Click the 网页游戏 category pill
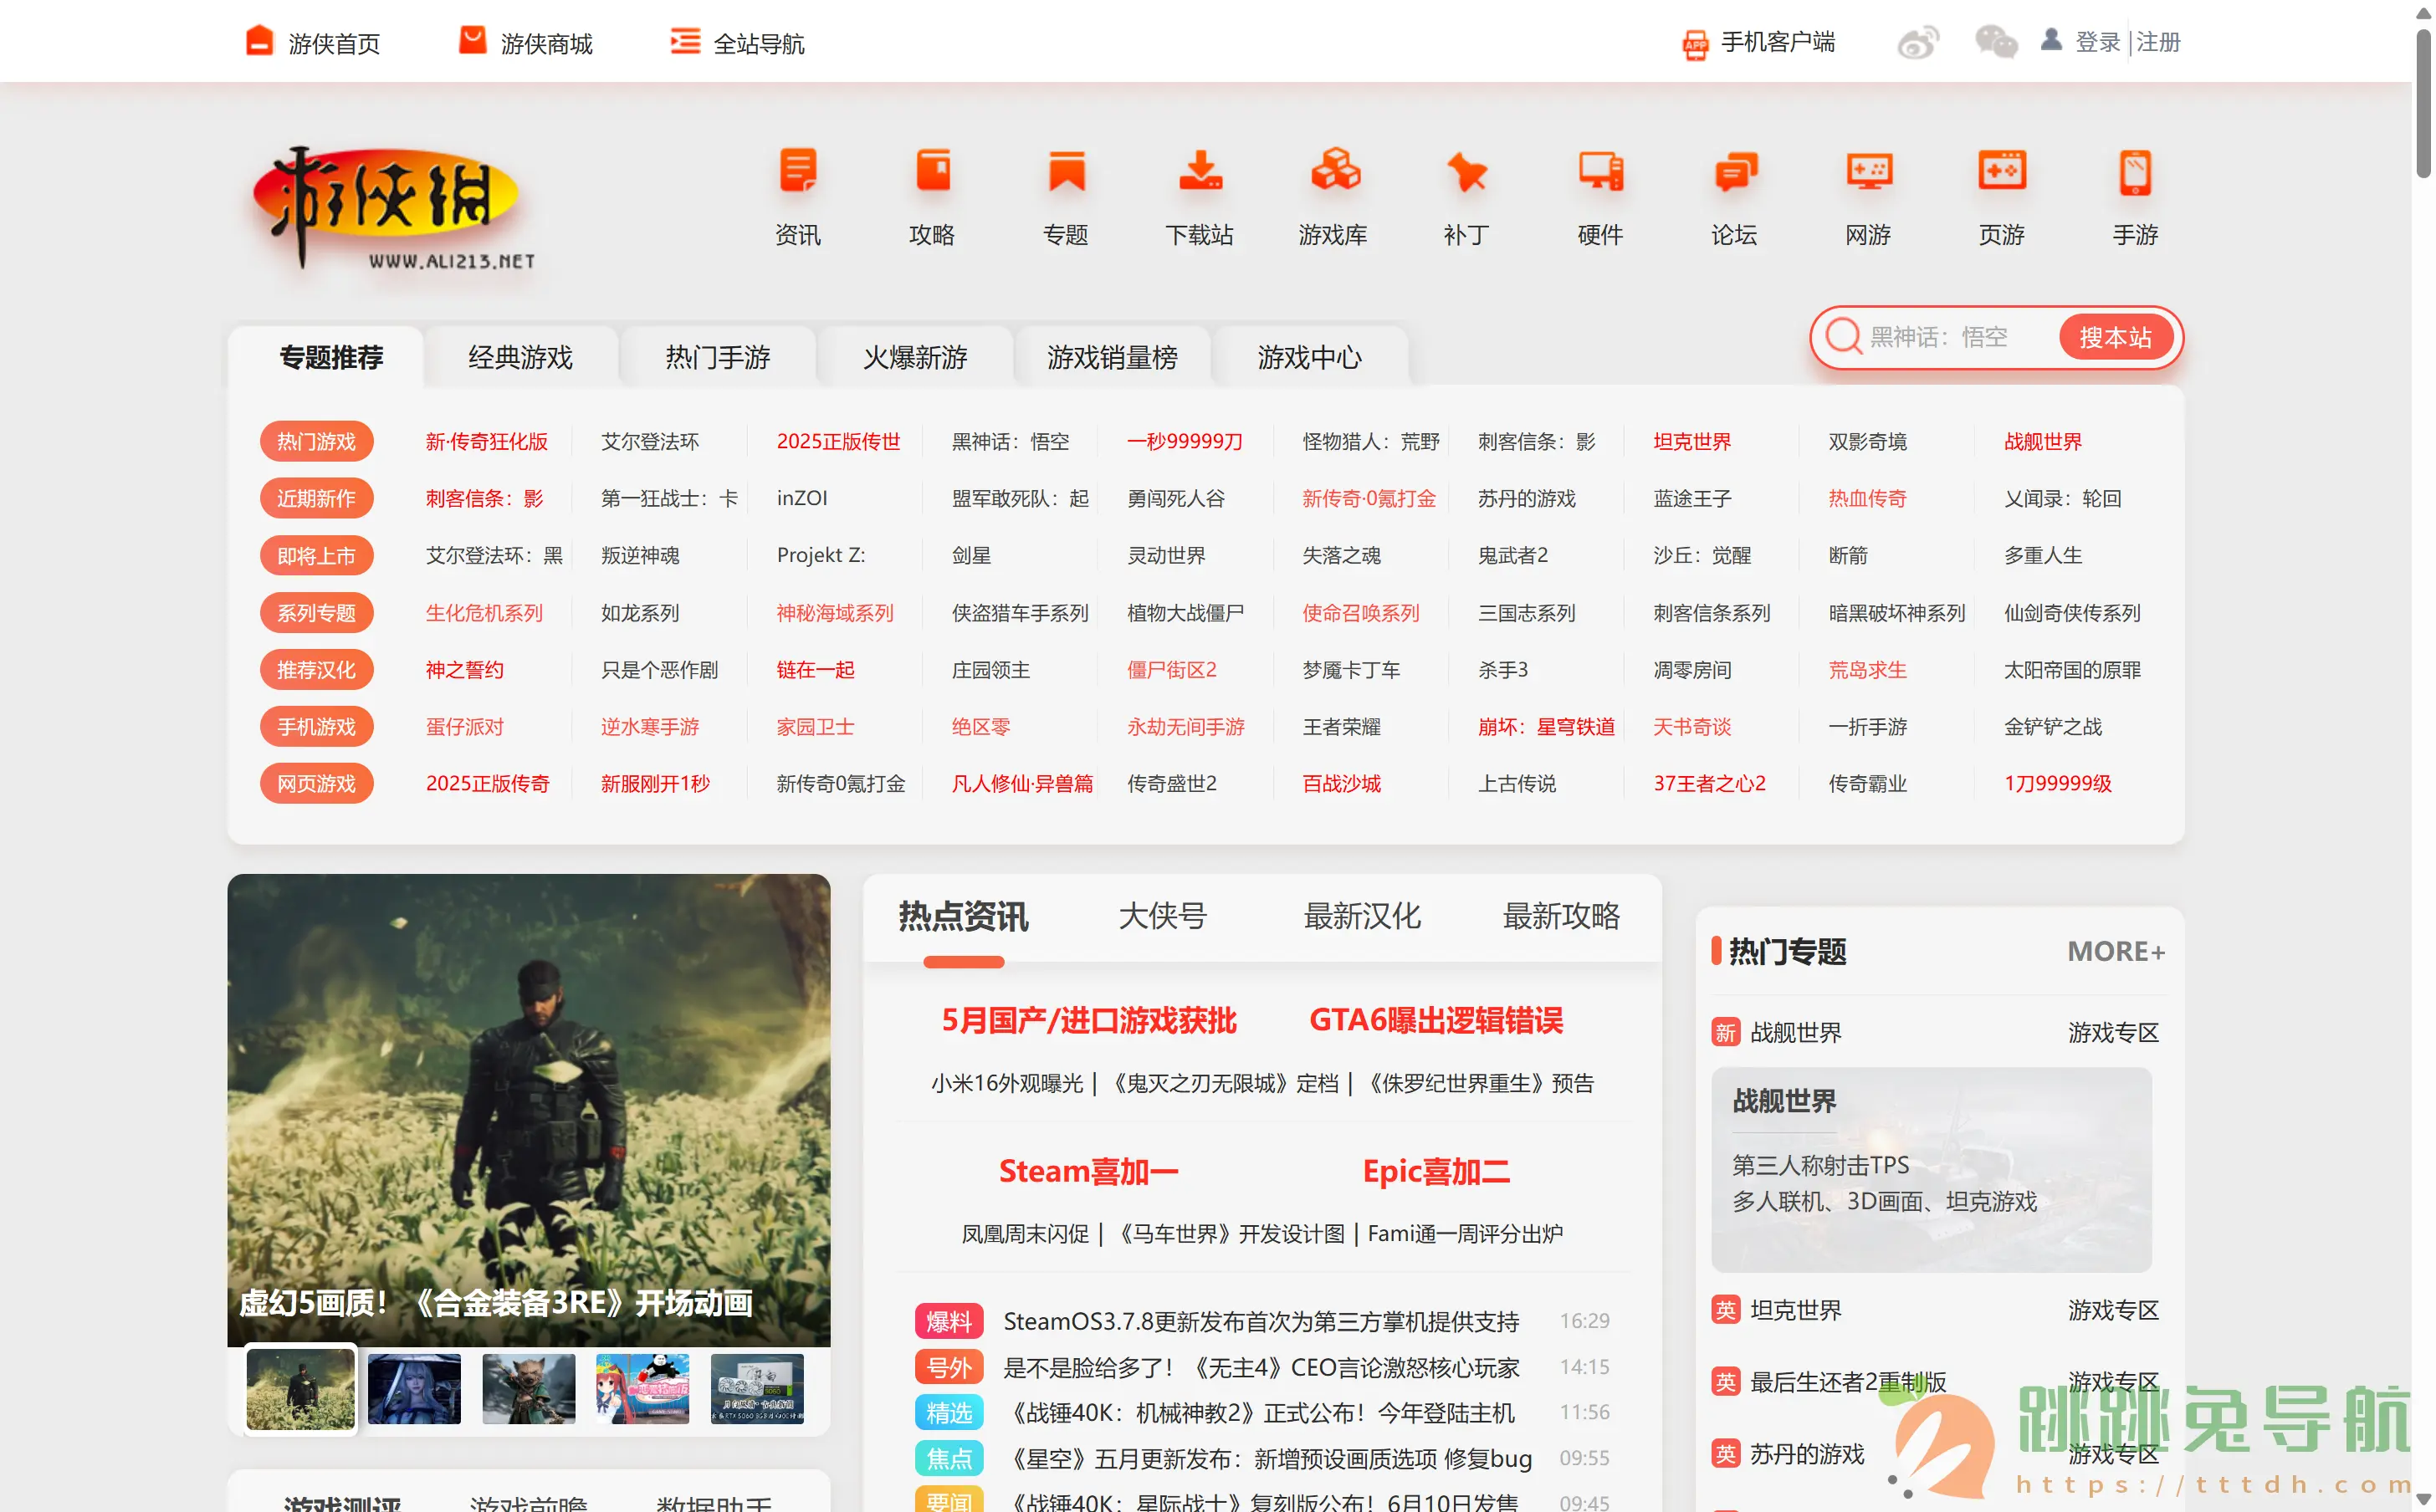 pos(316,783)
